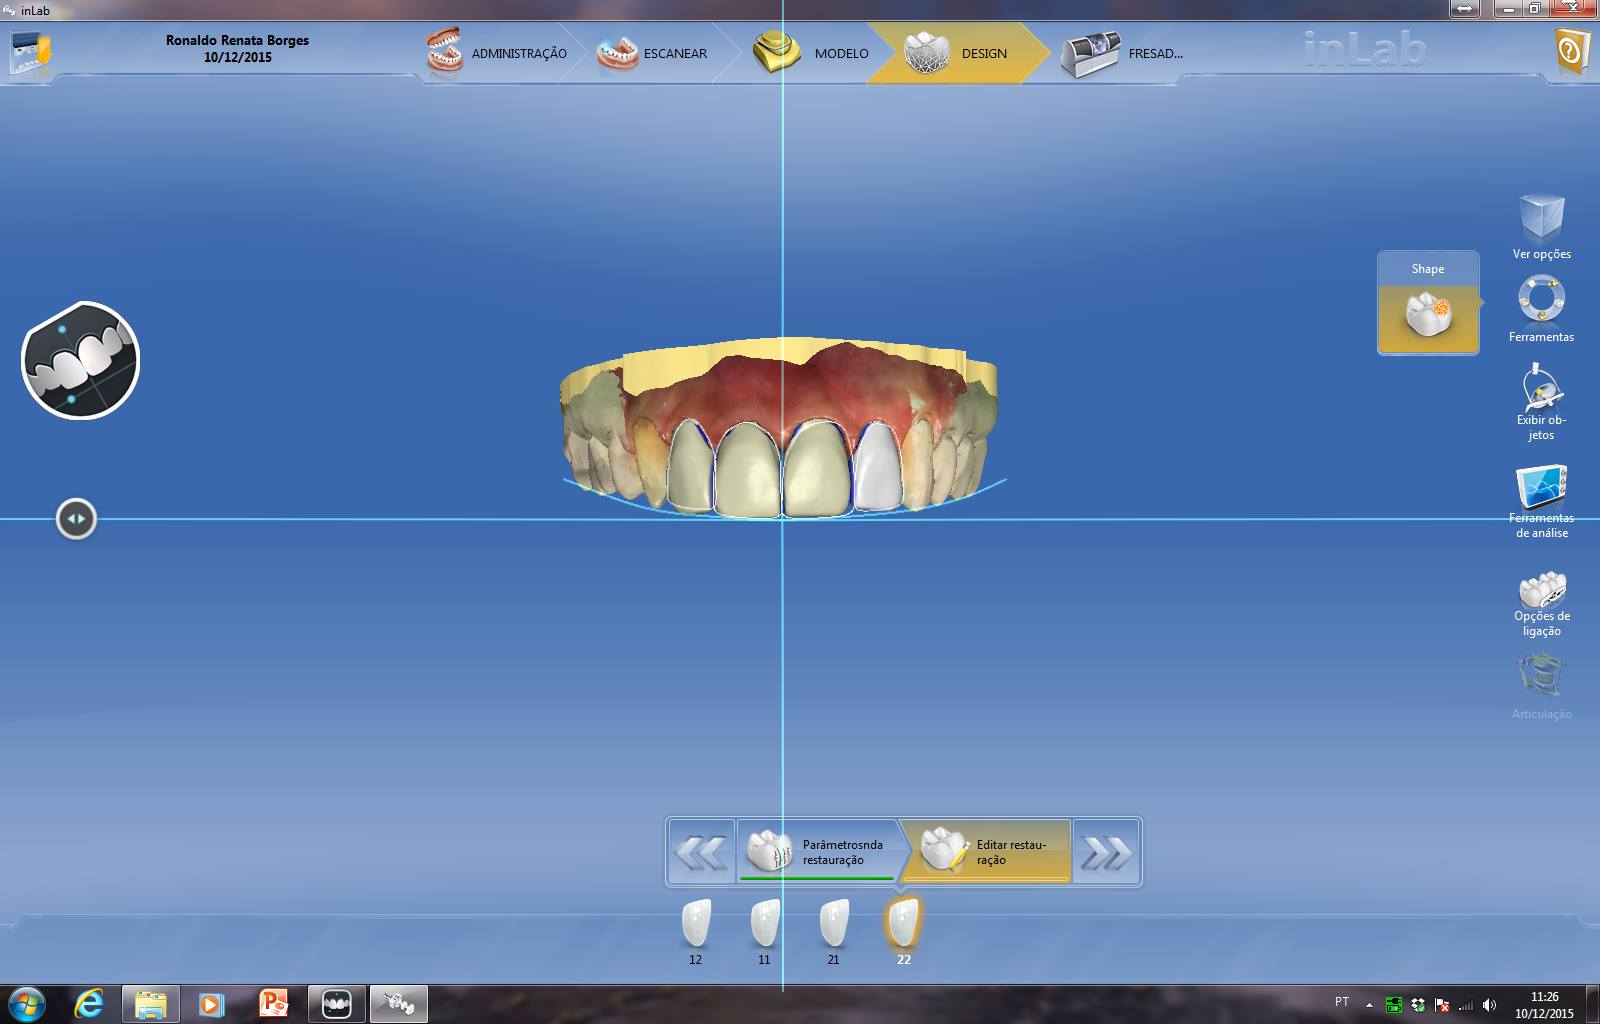Collapse to previous step with double-left arrows
This screenshot has height=1024, width=1600.
(701, 851)
